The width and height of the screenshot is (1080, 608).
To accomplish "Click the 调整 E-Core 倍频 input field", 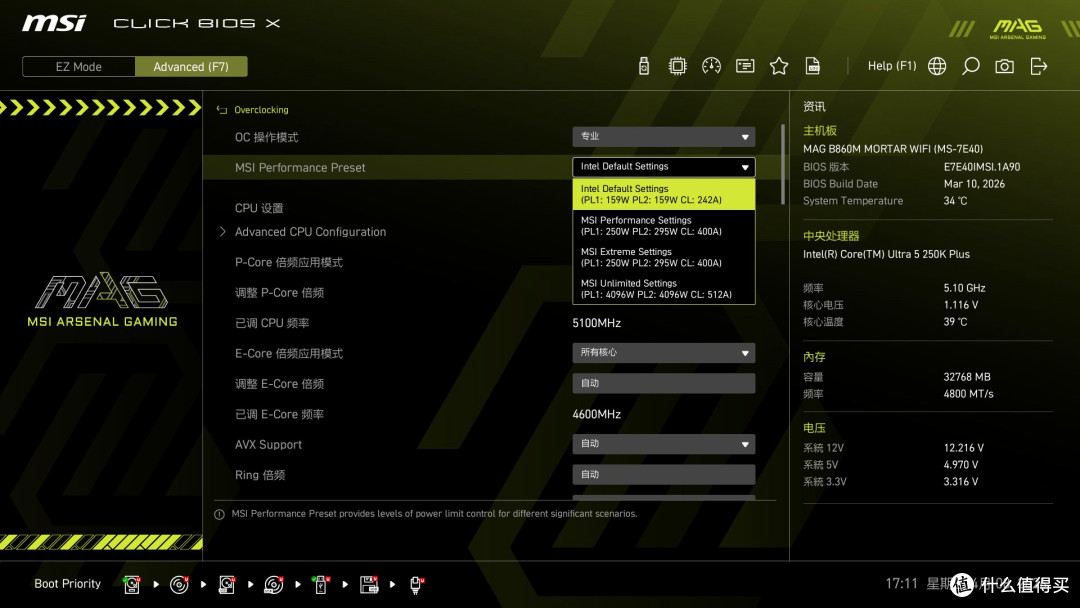I will pyautogui.click(x=663, y=384).
